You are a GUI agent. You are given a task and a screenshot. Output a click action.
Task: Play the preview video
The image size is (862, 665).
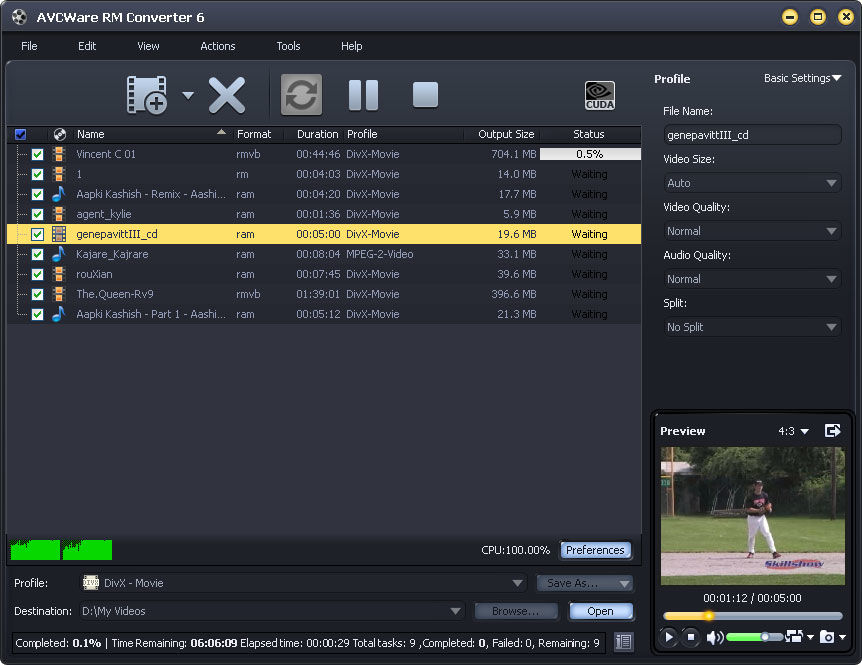(668, 637)
